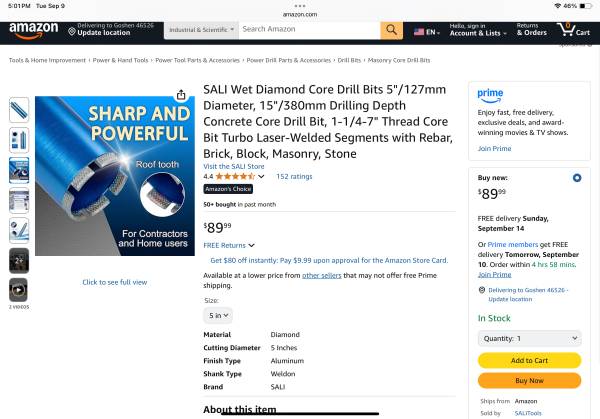The image size is (600, 419).
Task: Select the Buy new radio button
Action: coord(577,178)
